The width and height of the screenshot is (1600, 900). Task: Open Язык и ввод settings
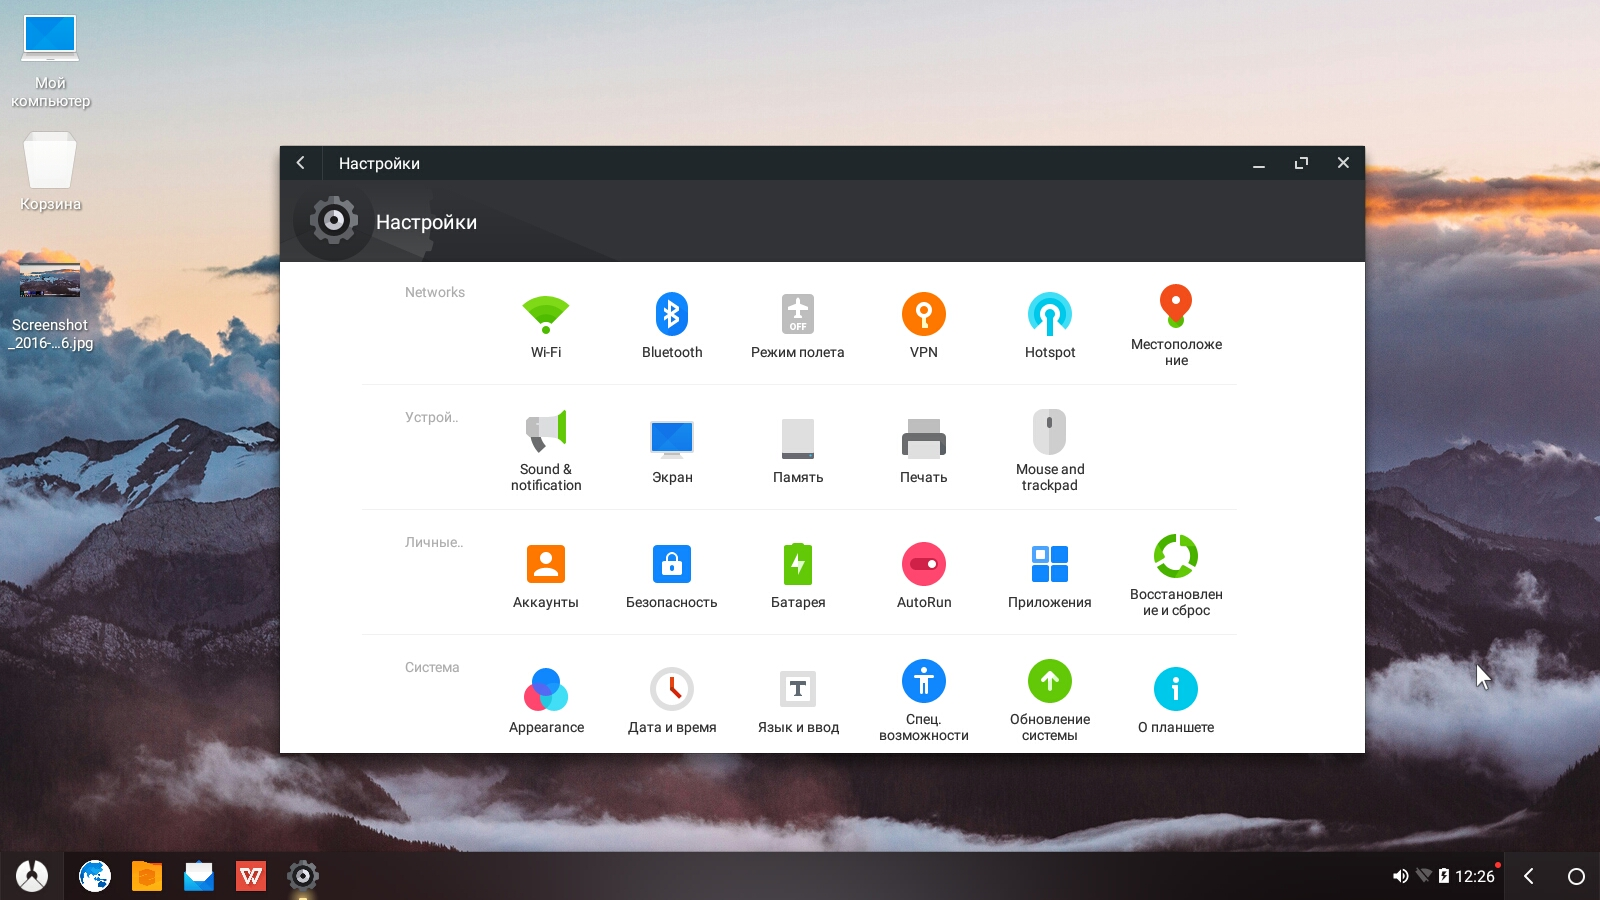(798, 701)
